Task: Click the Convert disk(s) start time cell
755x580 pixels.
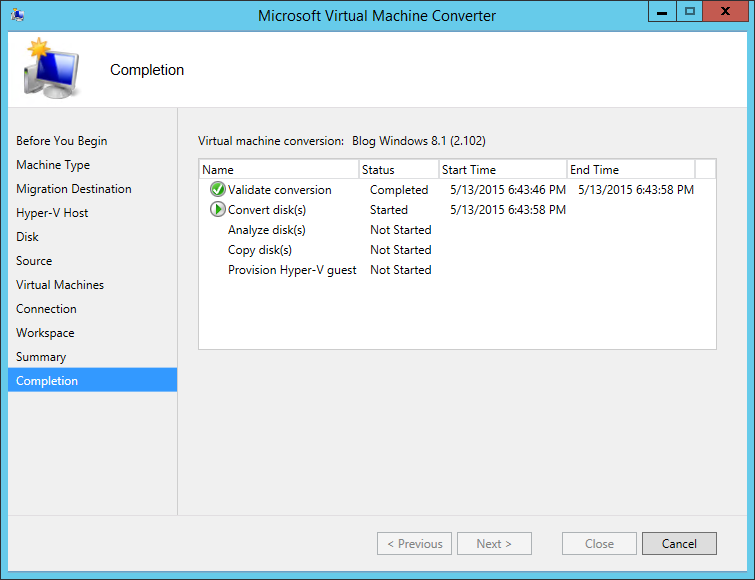Action: point(508,210)
